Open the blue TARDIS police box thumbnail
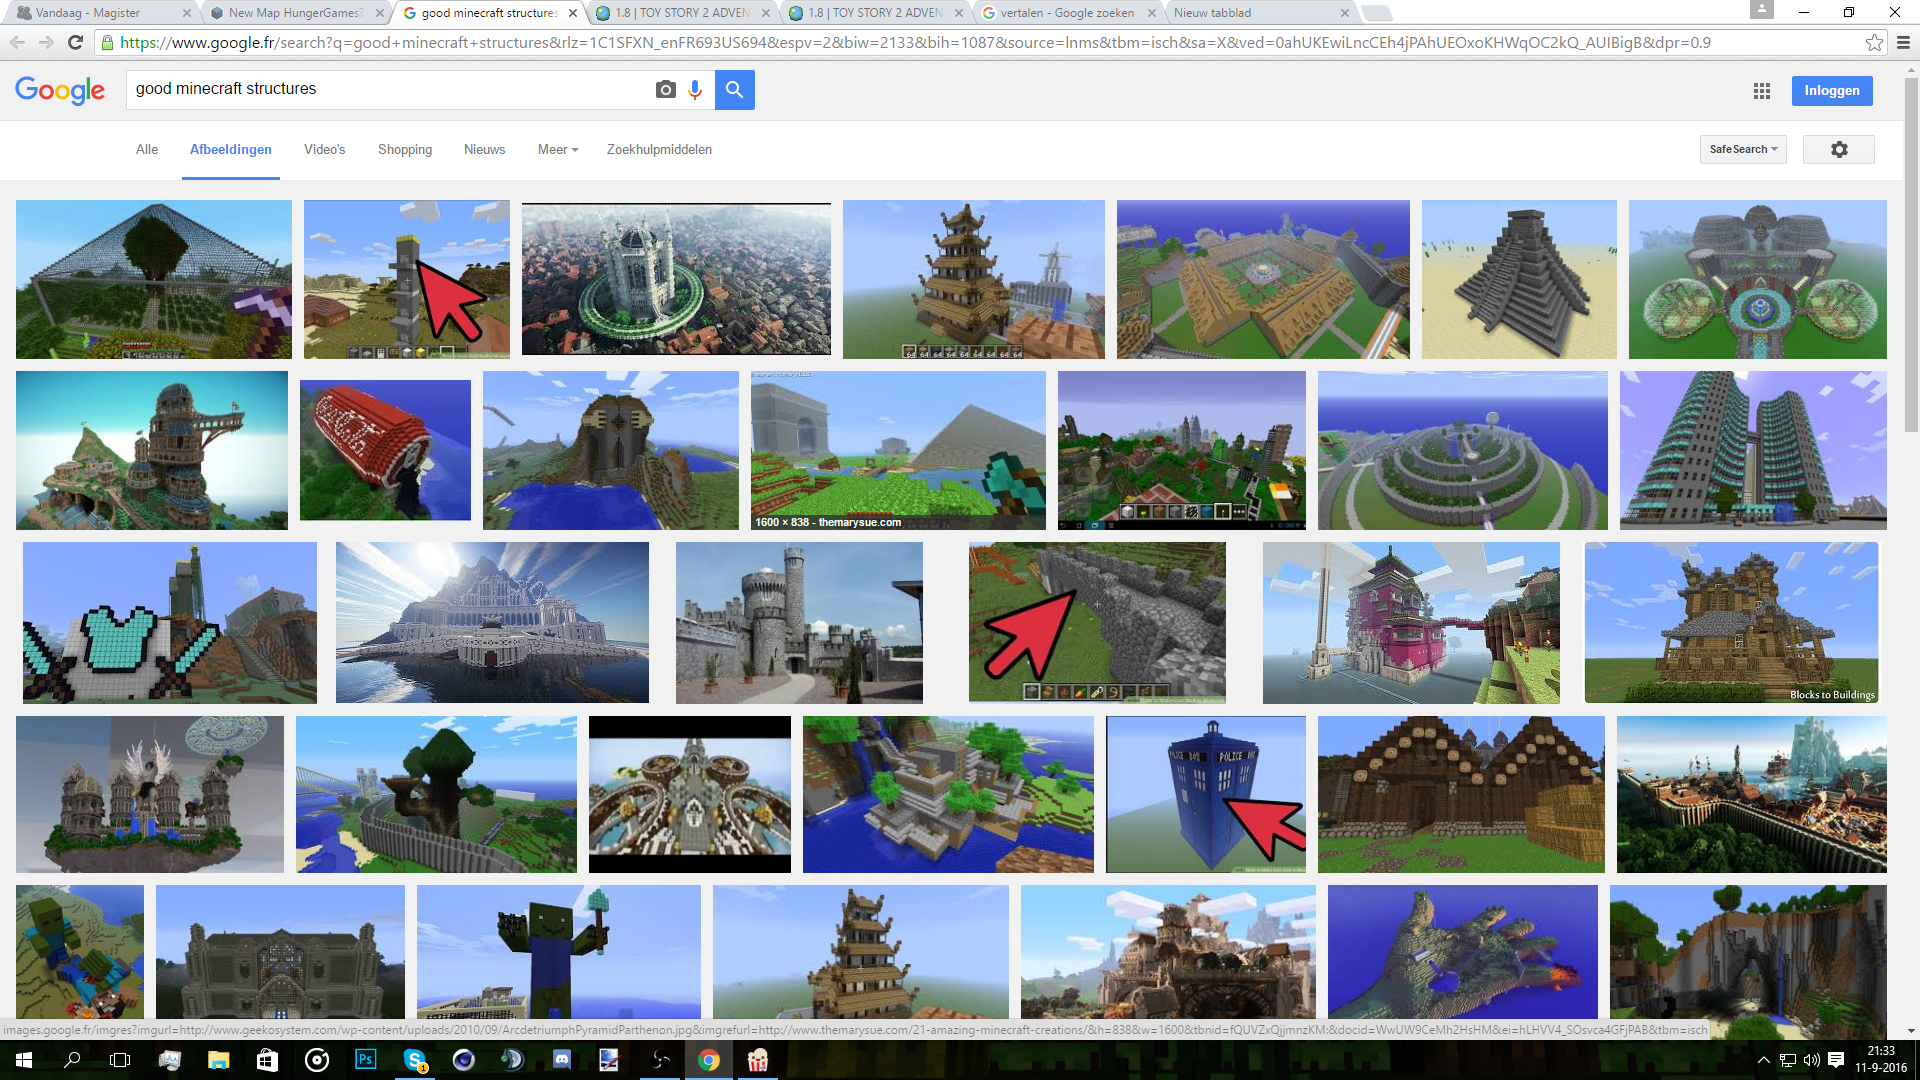1920x1080 pixels. click(1206, 794)
